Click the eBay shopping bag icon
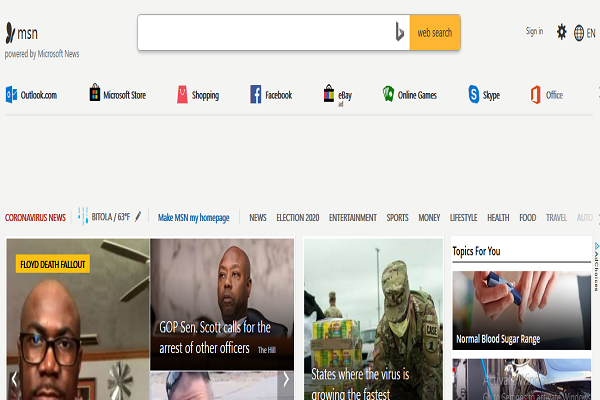This screenshot has width=600, height=400. 329,95
